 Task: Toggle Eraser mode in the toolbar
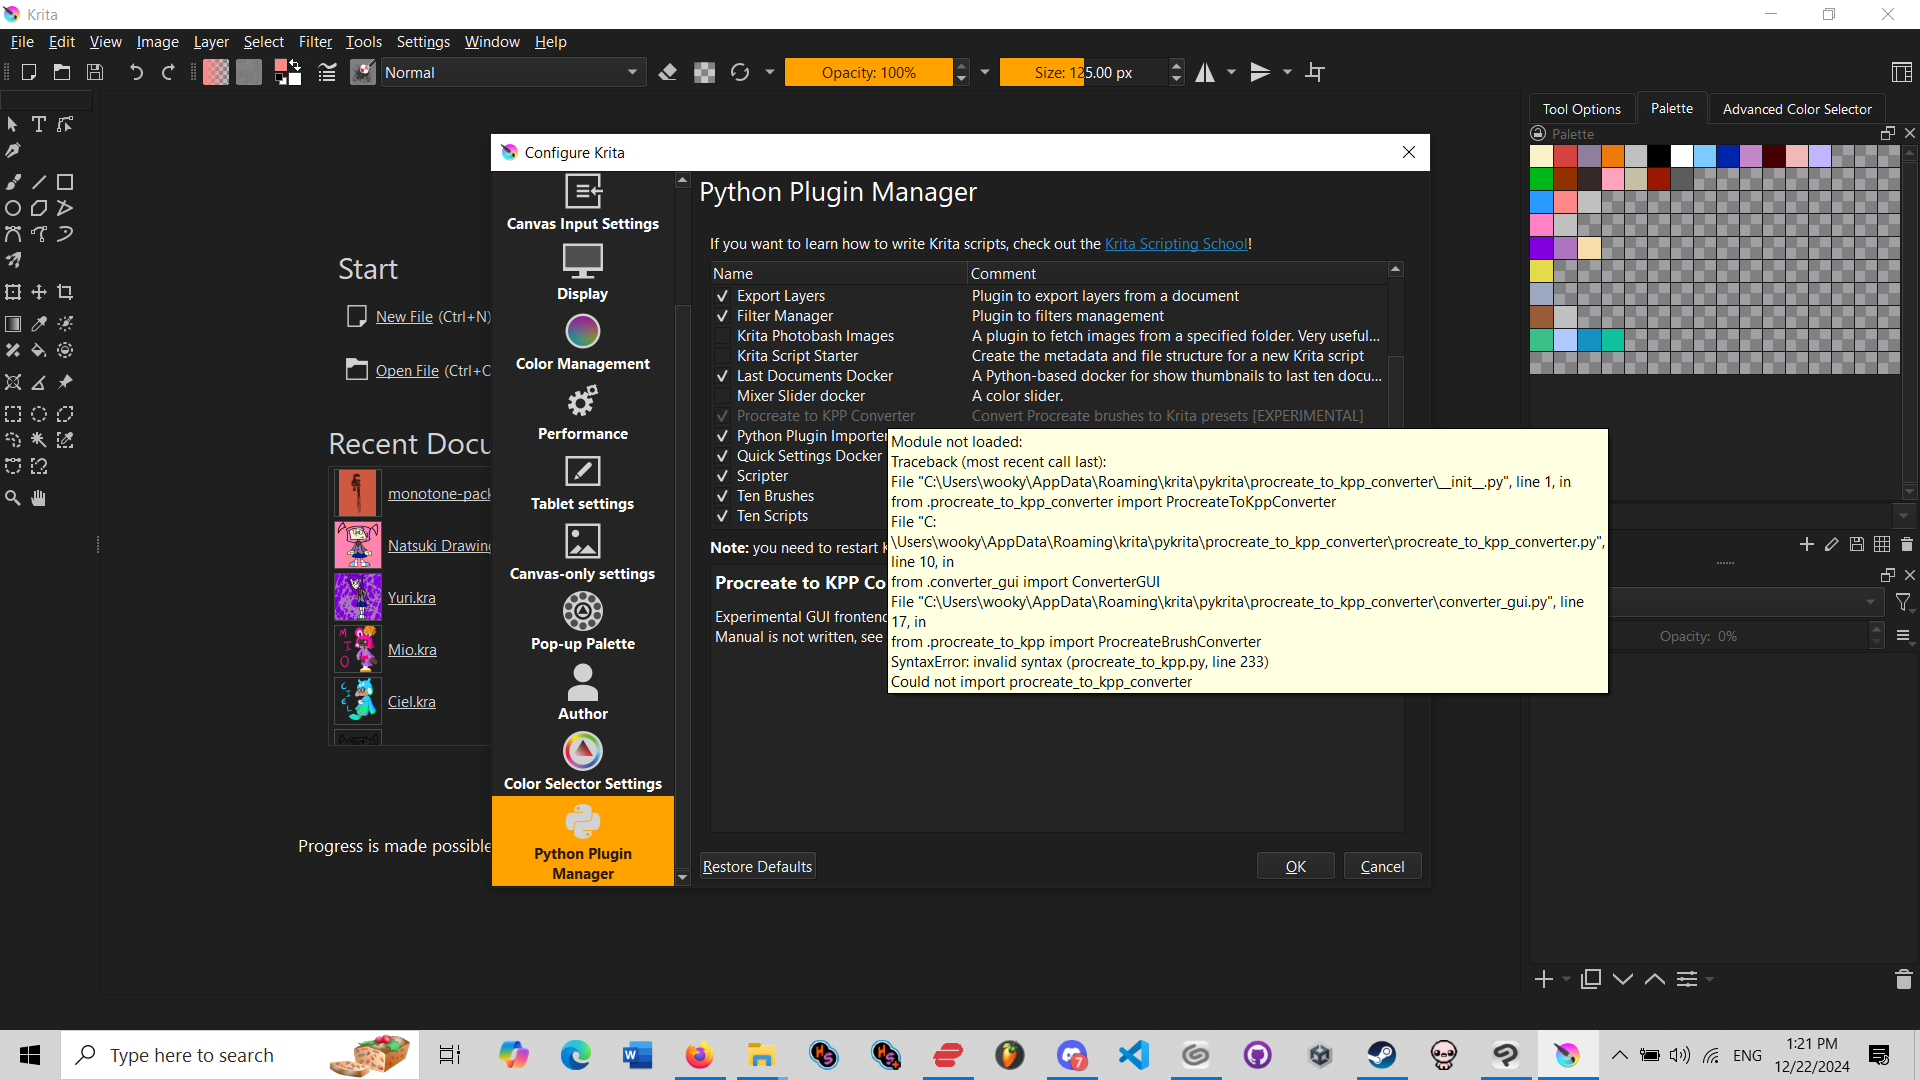[x=668, y=72]
